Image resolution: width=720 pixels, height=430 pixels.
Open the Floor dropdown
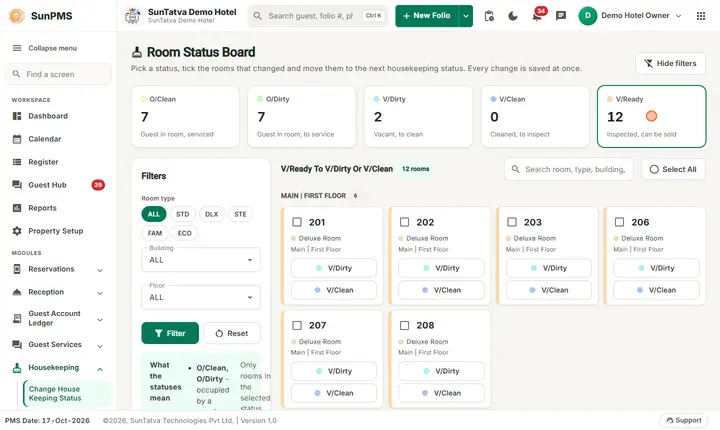pos(201,297)
